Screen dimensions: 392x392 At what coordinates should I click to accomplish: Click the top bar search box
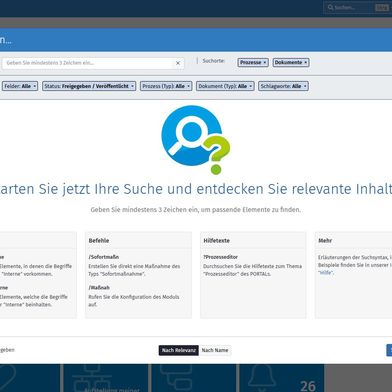tap(357, 7)
